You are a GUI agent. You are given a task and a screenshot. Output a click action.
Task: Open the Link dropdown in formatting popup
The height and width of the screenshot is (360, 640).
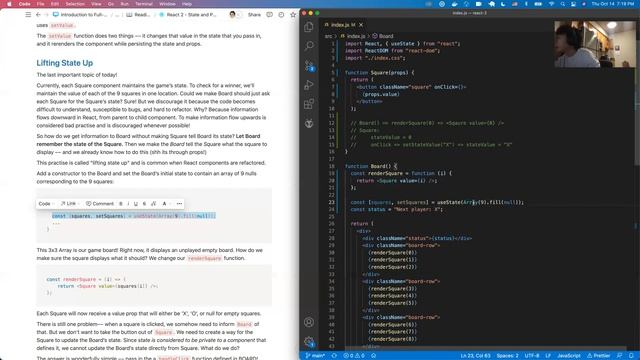click(70, 204)
